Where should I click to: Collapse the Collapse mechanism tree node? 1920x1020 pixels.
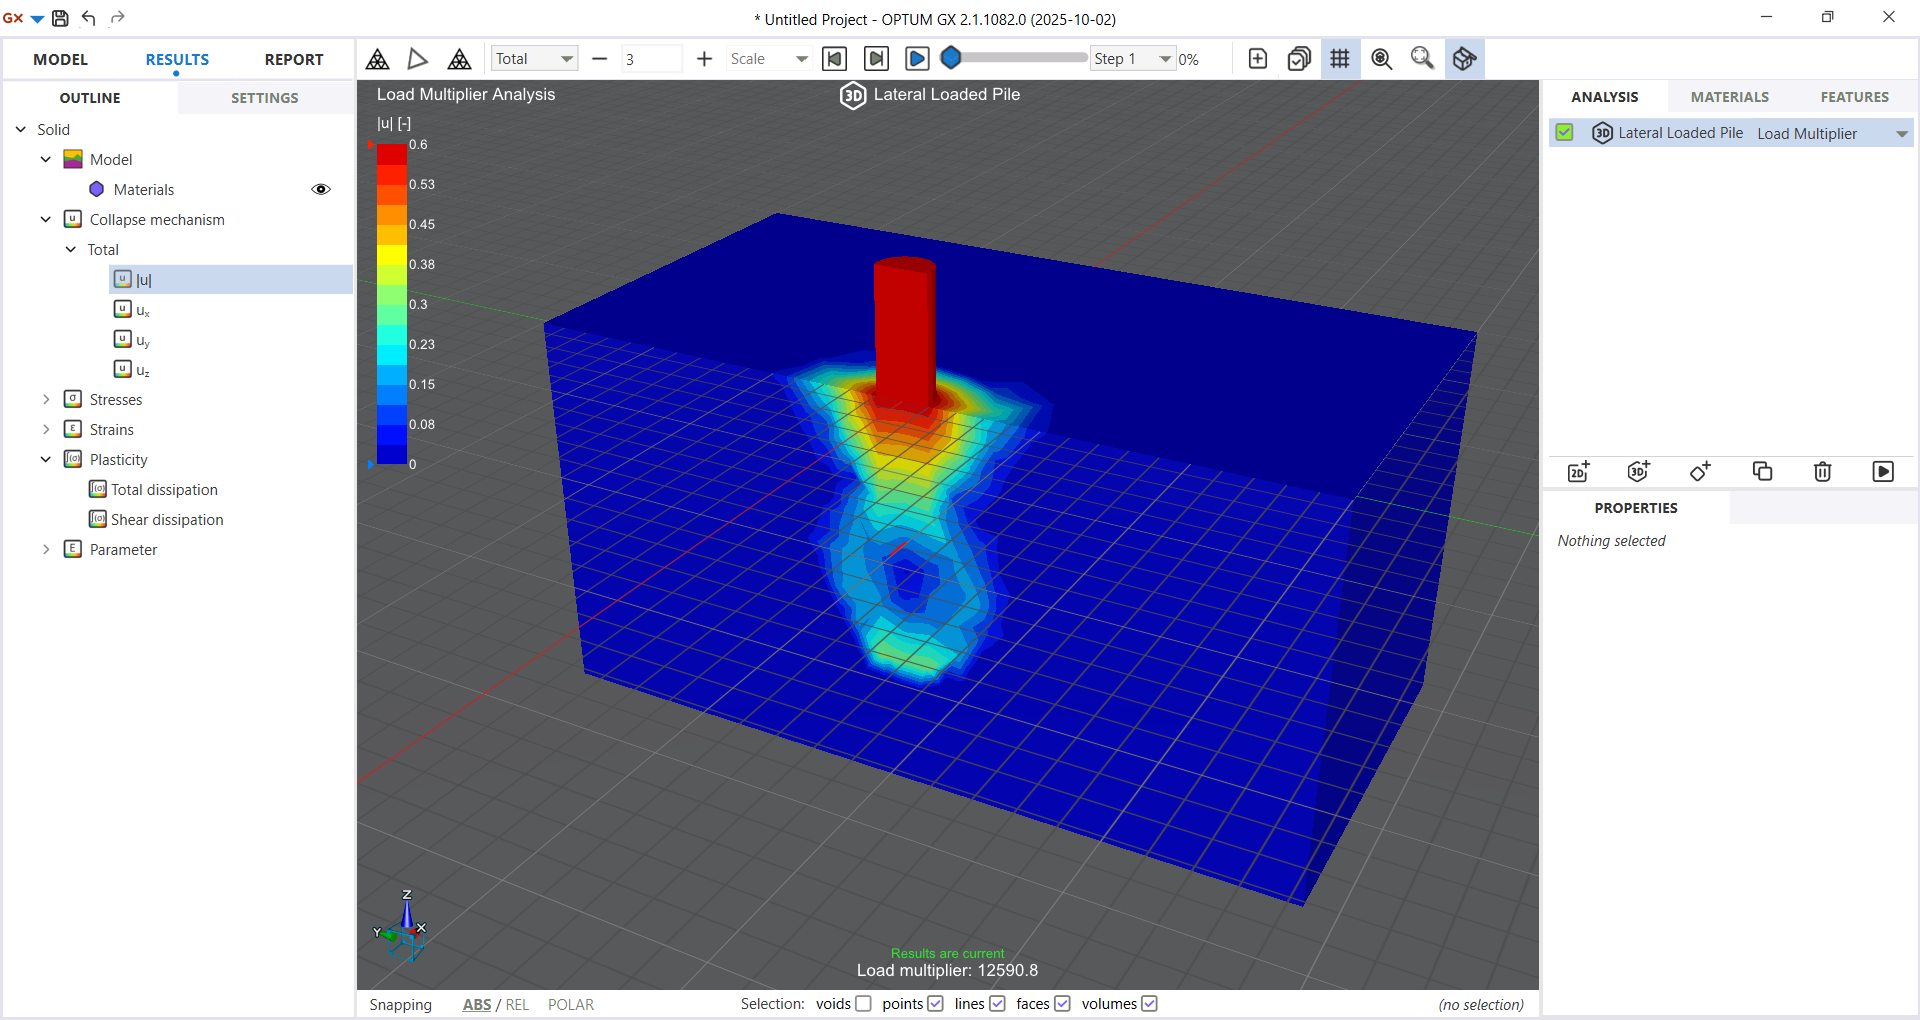tap(45, 219)
